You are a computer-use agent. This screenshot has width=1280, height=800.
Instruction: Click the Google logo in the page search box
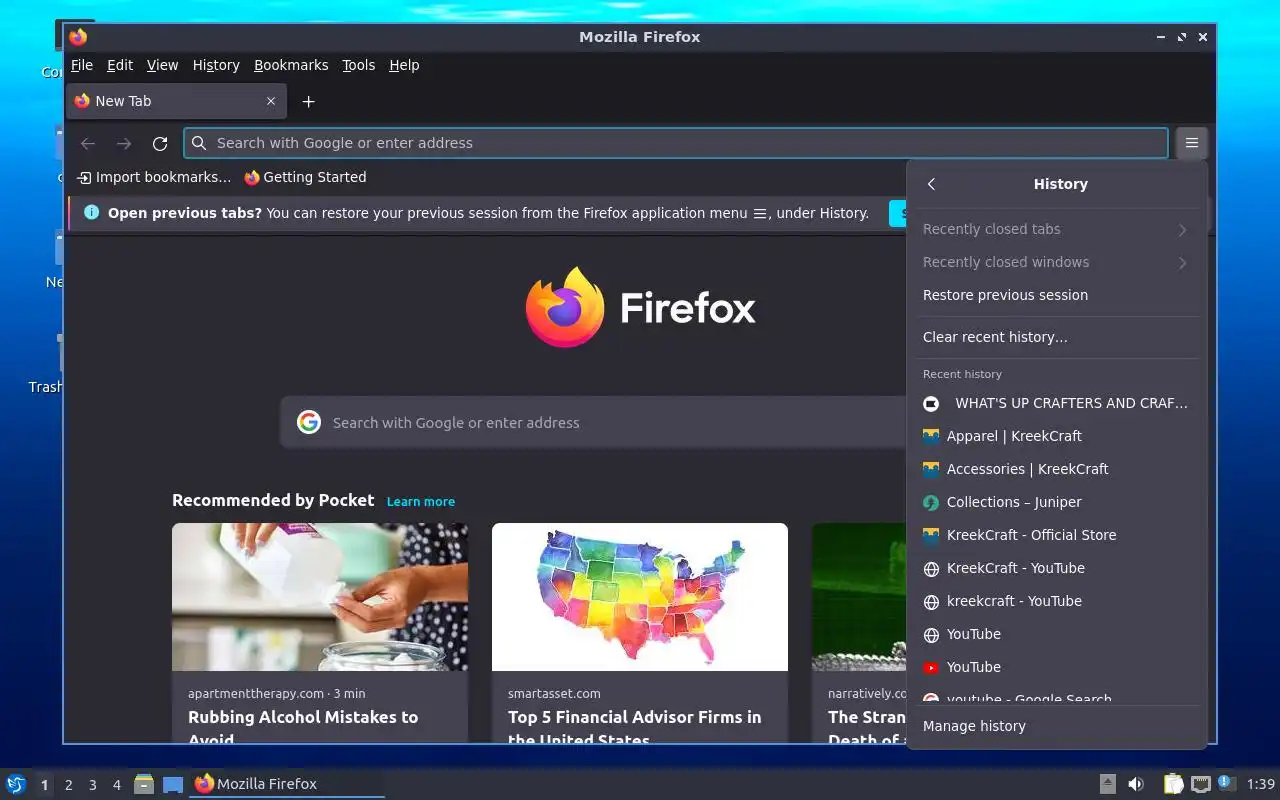pyautogui.click(x=309, y=422)
